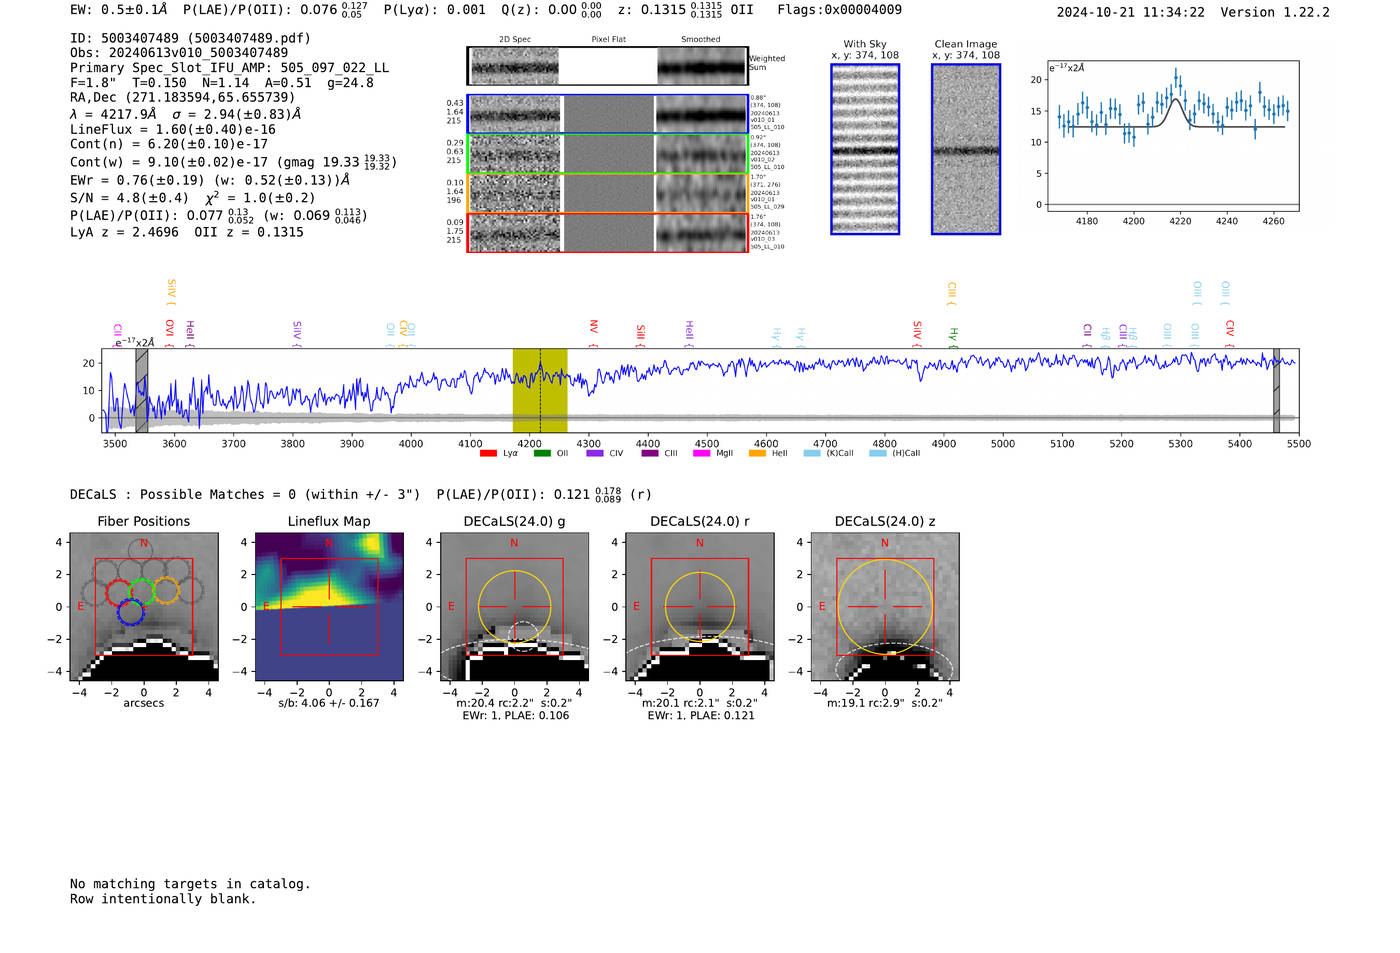Click the yellow highlighted band in the spectrum
1400x953 pixels.
540,390
